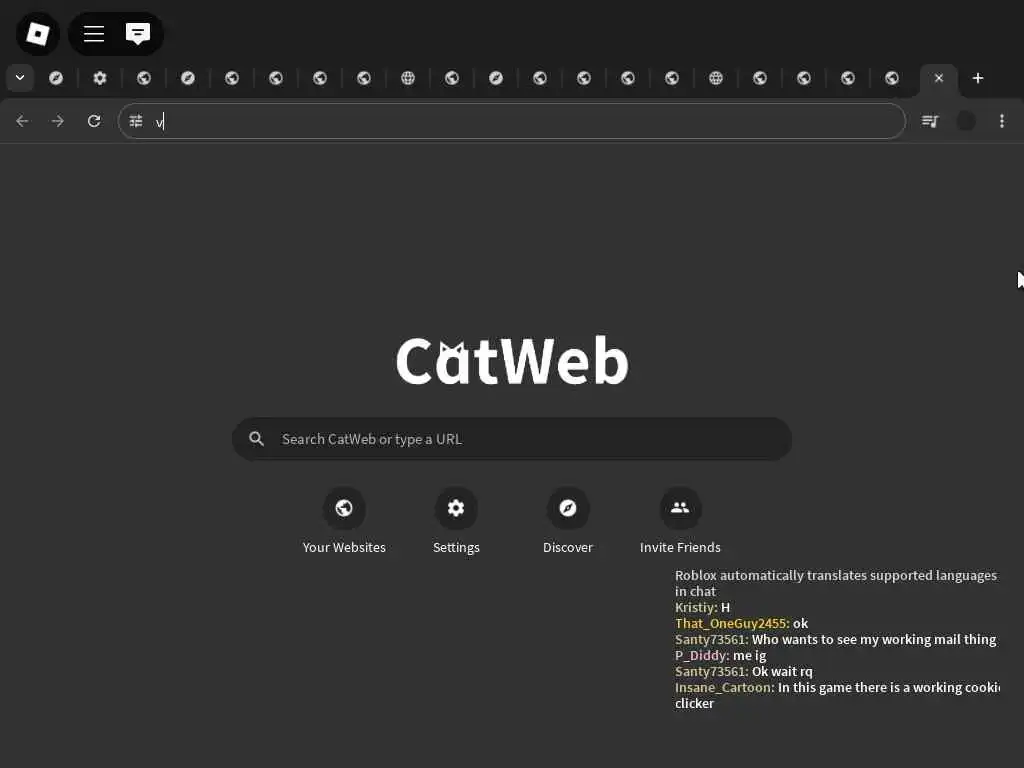Switch to compass tab left of gear tab

click(56, 78)
